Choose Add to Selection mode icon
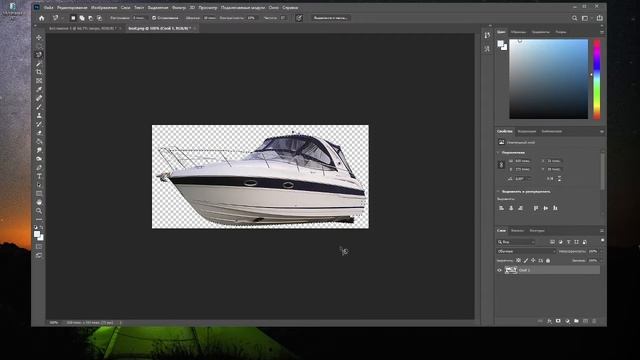This screenshot has width=640, height=360. point(82,18)
